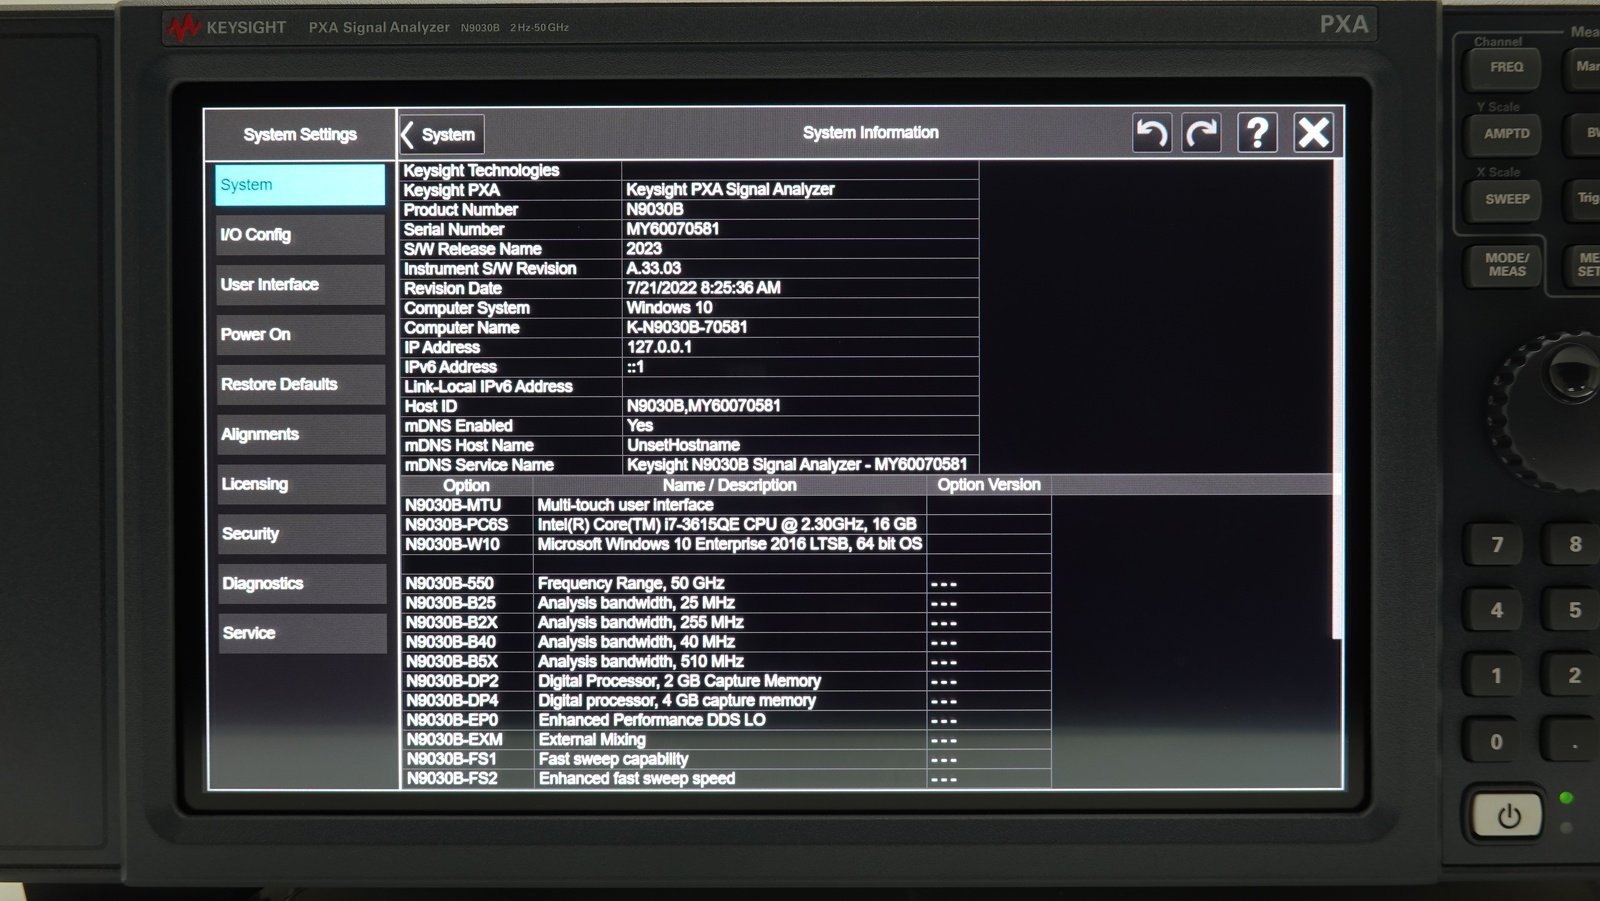Image resolution: width=1600 pixels, height=901 pixels.
Task: Open the Power On settings tab
Action: click(300, 335)
